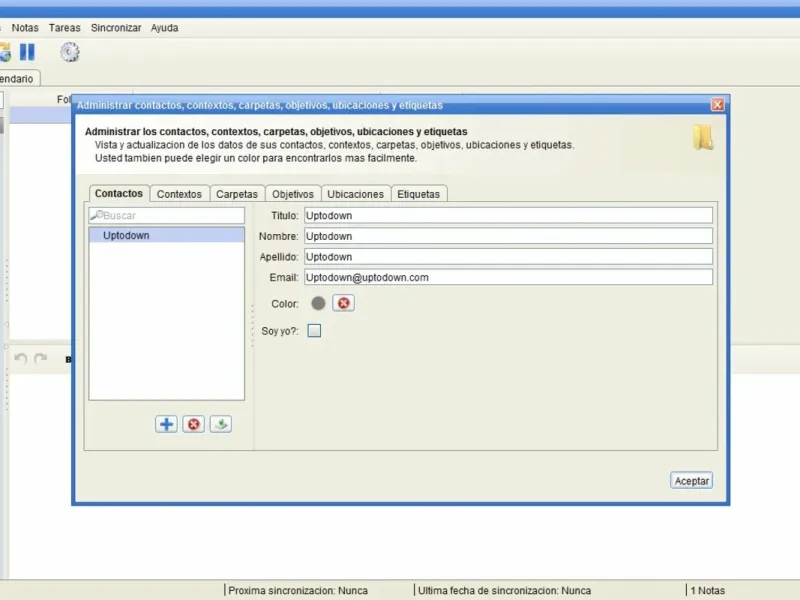800x600 pixels.
Task: Edit the Apellido field
Action: pyautogui.click(x=508, y=257)
